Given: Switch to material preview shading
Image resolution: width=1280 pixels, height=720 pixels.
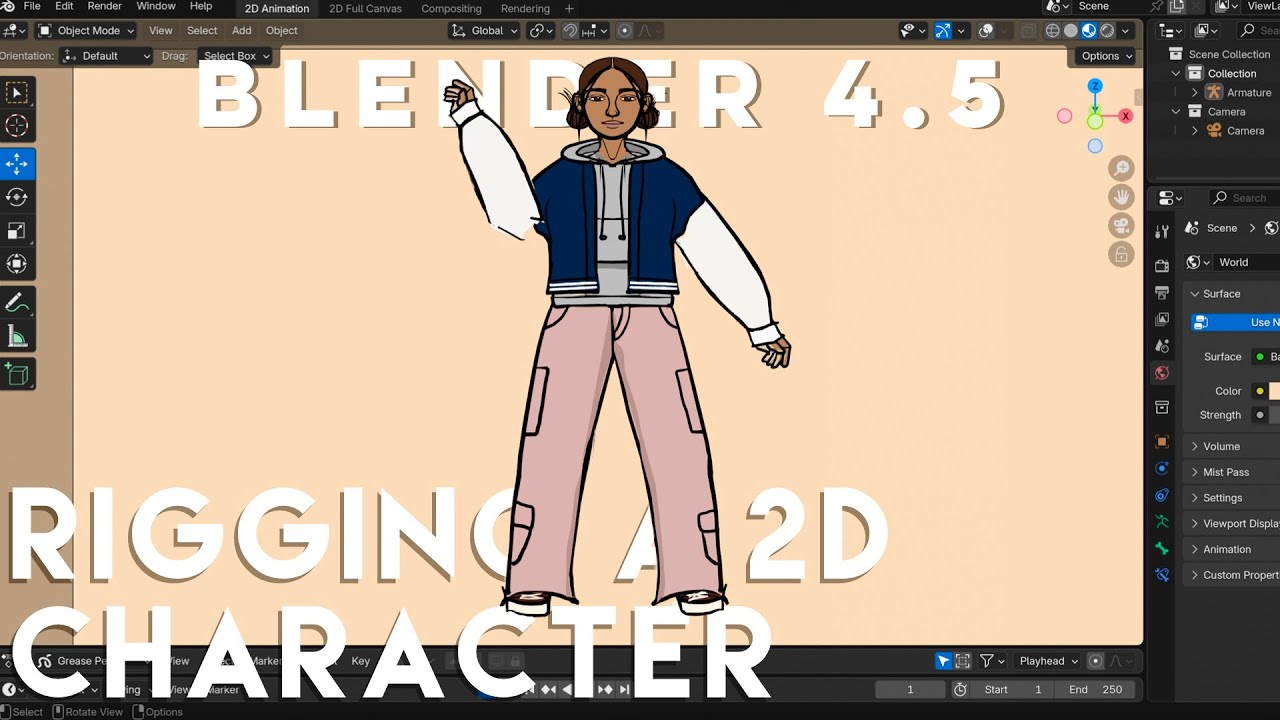Looking at the screenshot, I should coord(1089,31).
